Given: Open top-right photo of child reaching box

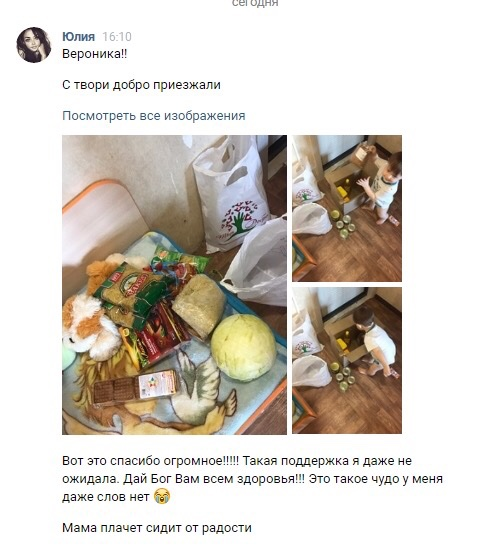Looking at the screenshot, I should pyautogui.click(x=347, y=208).
